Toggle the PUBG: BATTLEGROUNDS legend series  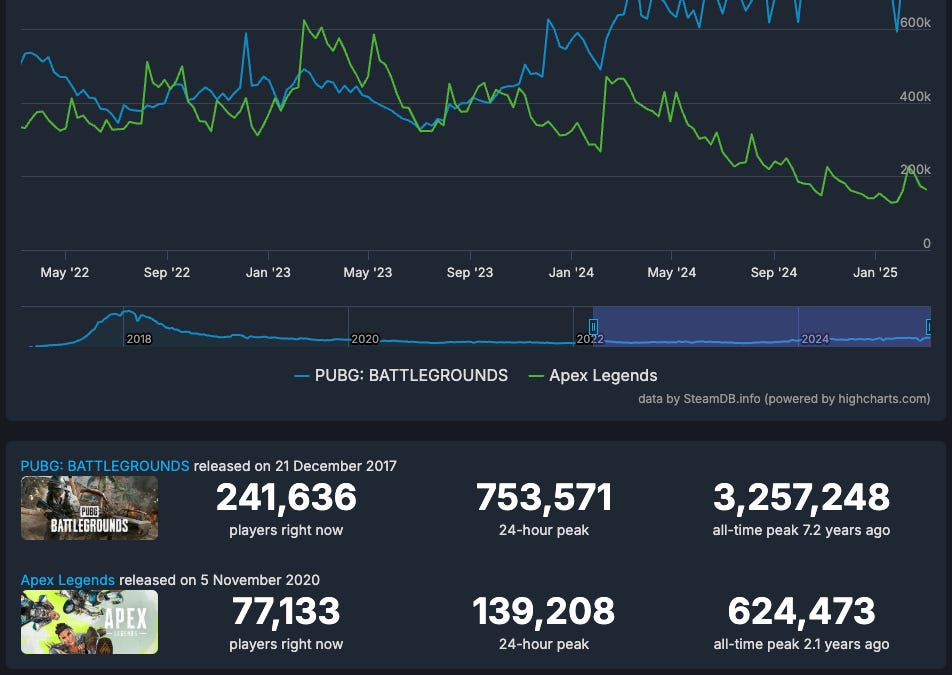click(401, 376)
